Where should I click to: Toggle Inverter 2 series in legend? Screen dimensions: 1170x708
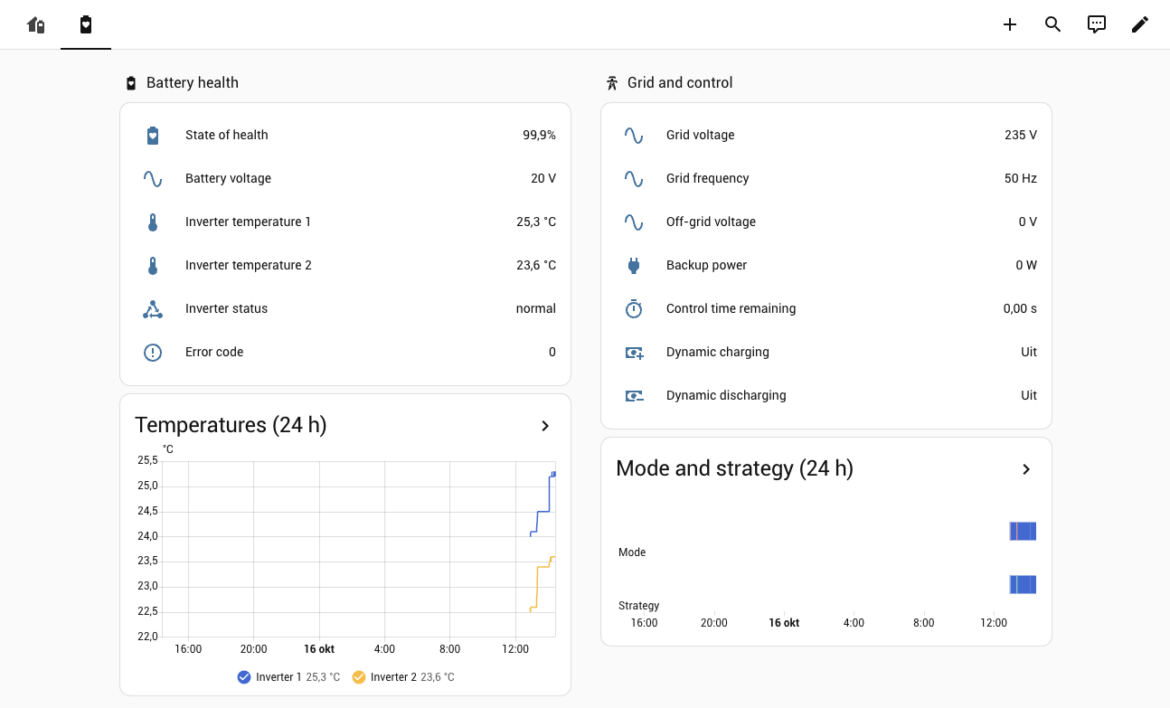(403, 677)
